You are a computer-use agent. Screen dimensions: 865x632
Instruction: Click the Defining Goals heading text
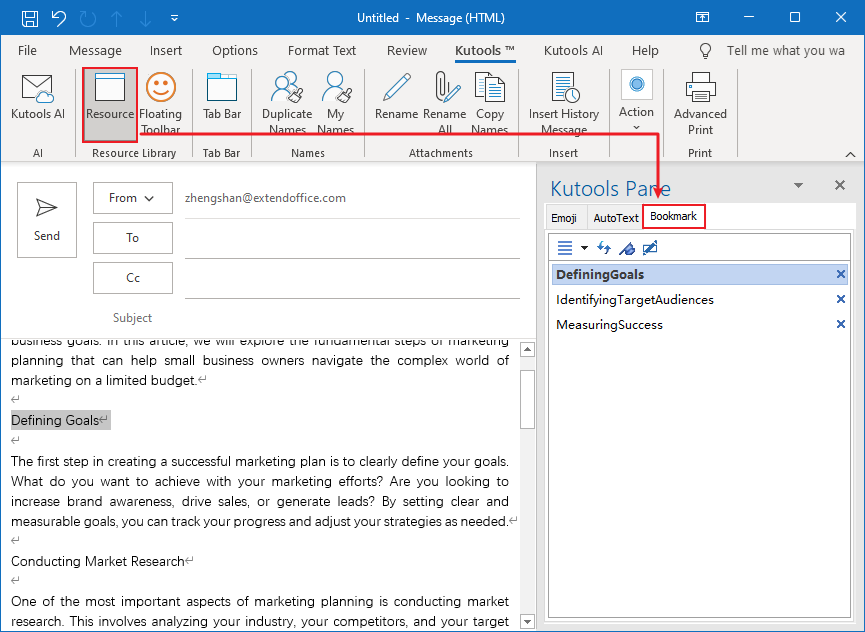point(55,420)
